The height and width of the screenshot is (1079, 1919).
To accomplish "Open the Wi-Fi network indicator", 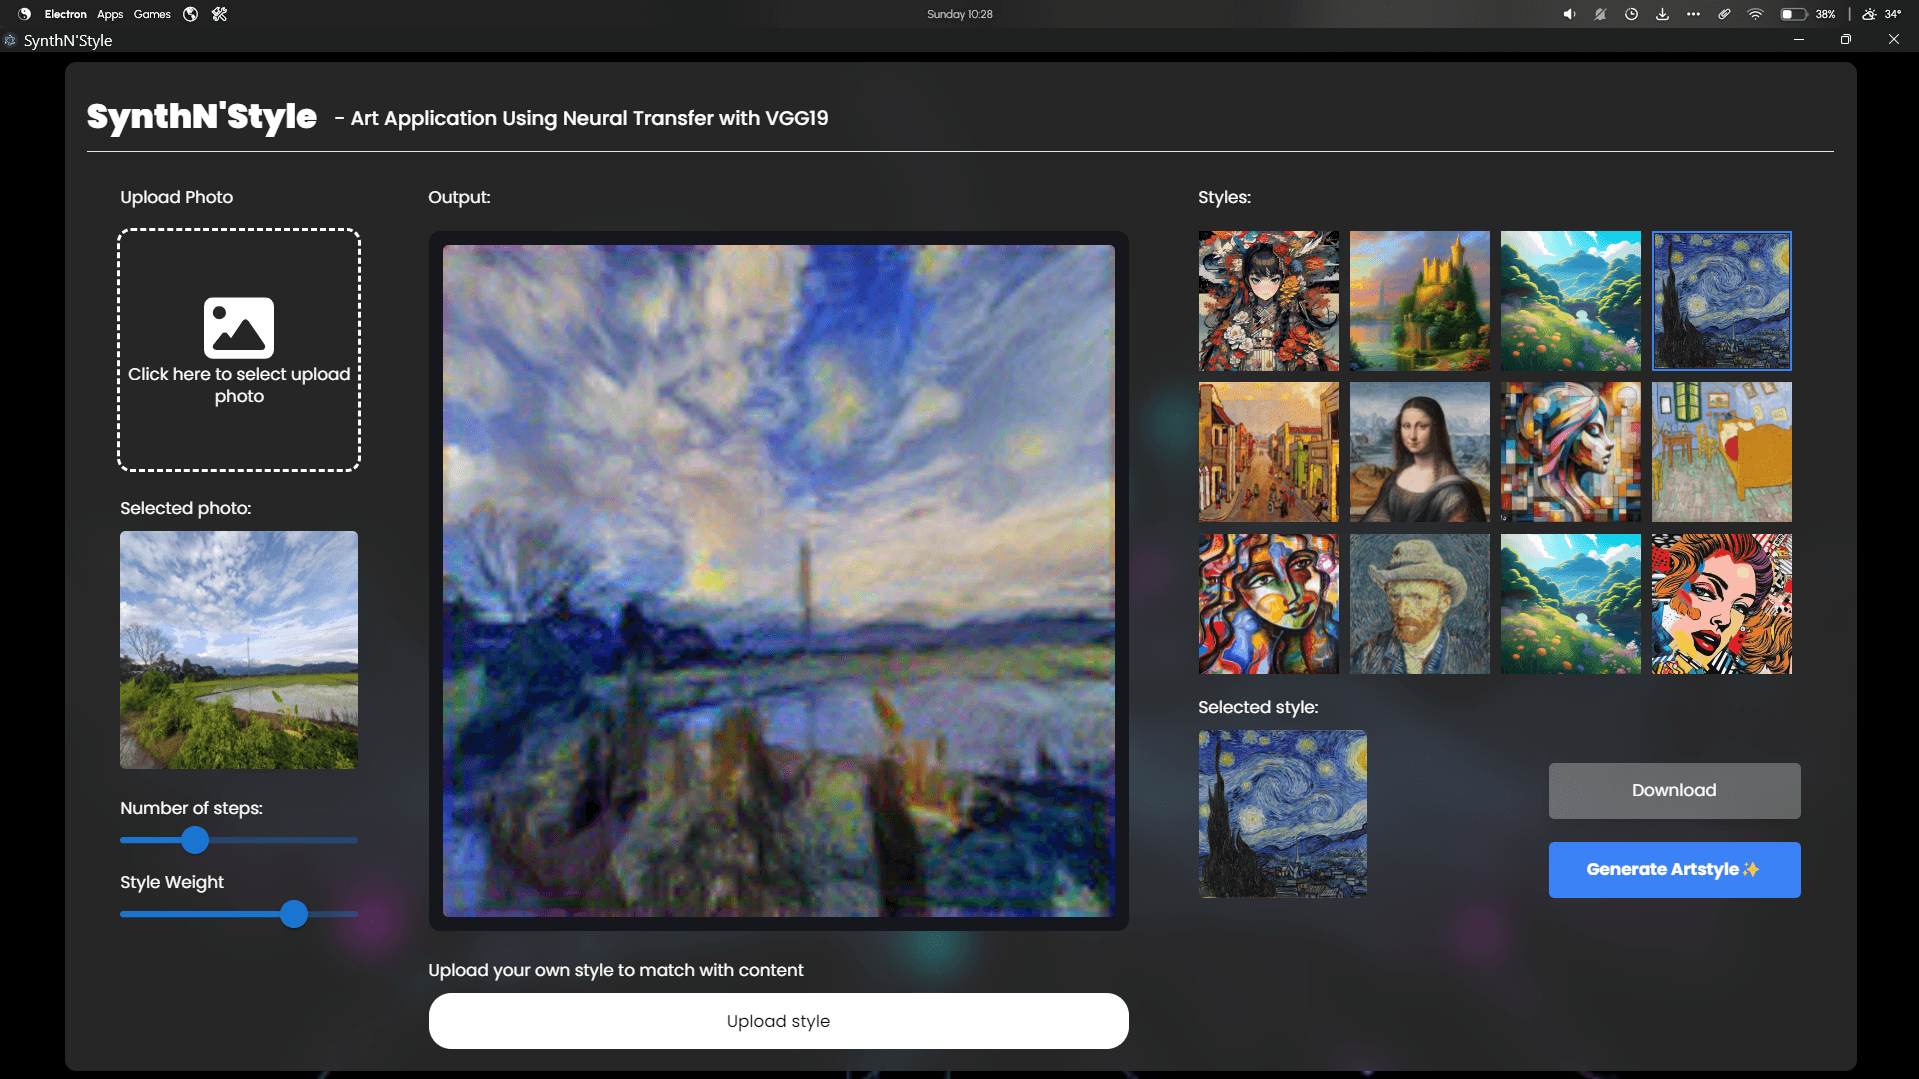I will (1755, 14).
